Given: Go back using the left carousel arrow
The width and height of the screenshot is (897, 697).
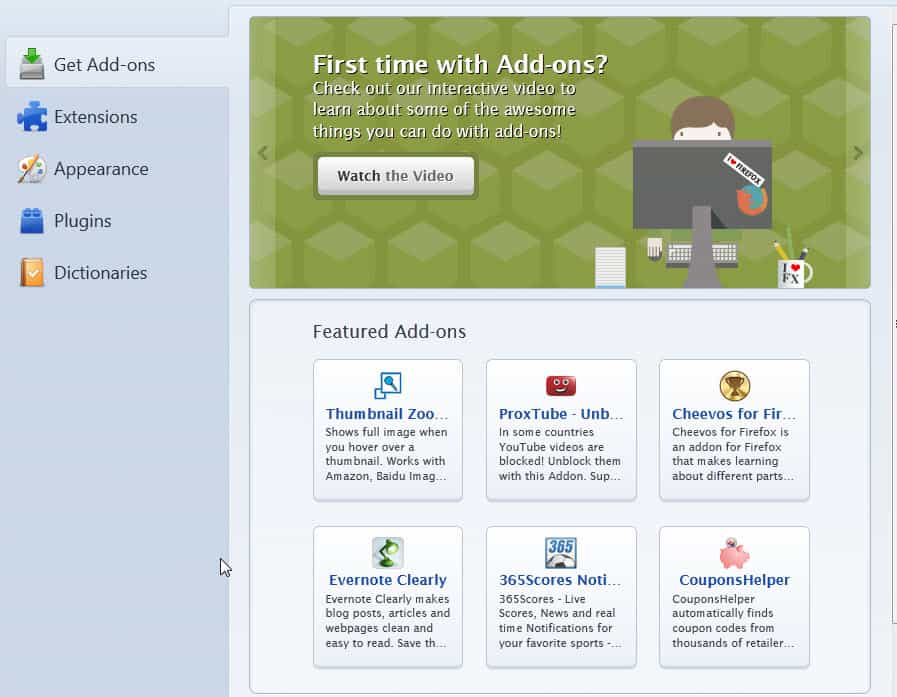Looking at the screenshot, I should coord(263,153).
